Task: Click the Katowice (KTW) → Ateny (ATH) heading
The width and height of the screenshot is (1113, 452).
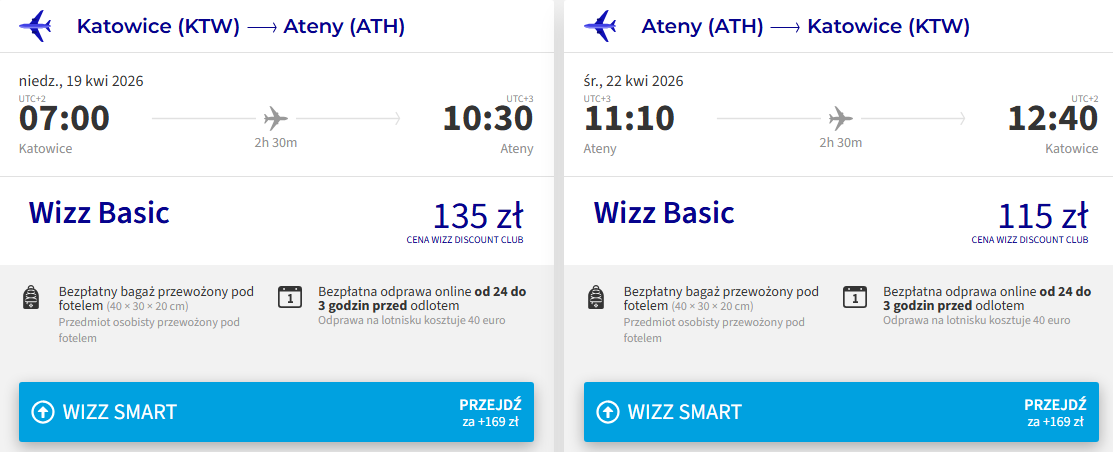Action: coord(241,27)
